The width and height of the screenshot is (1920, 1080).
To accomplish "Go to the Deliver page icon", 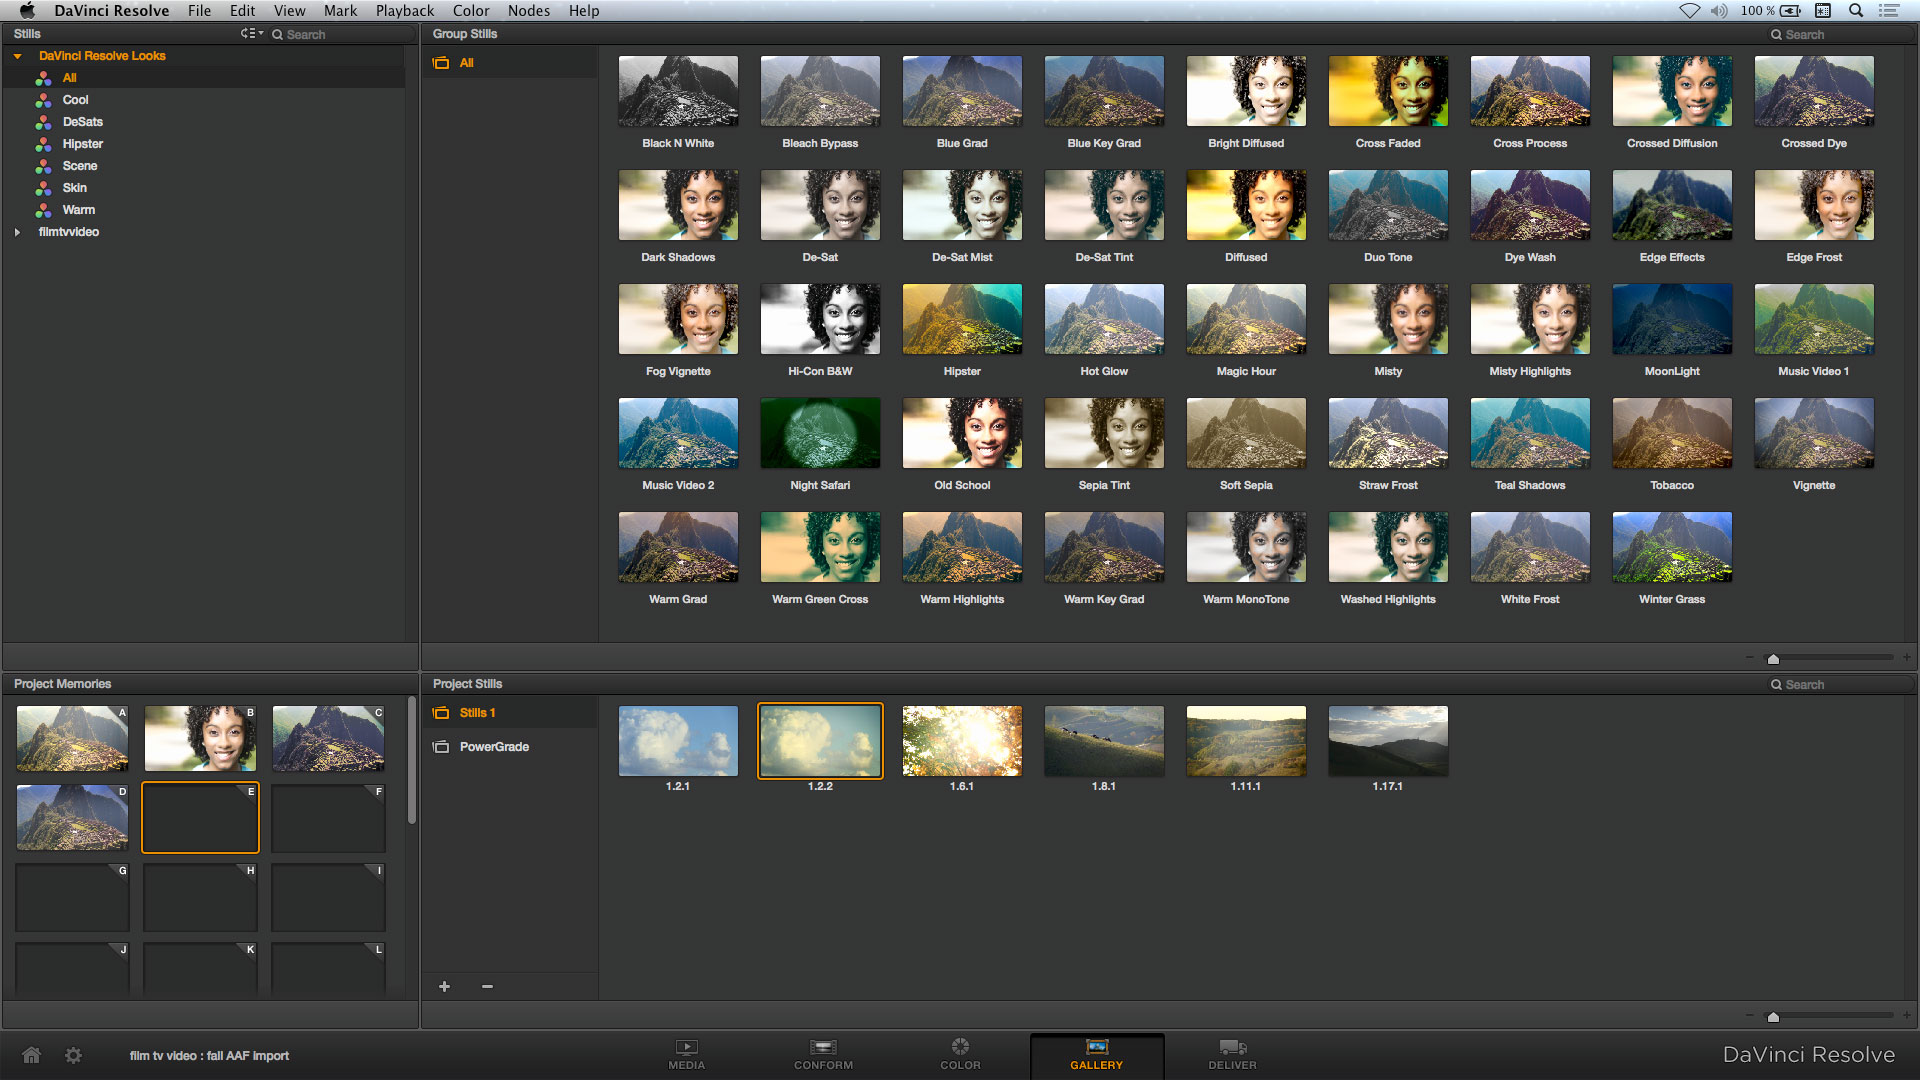I will click(x=1232, y=1048).
